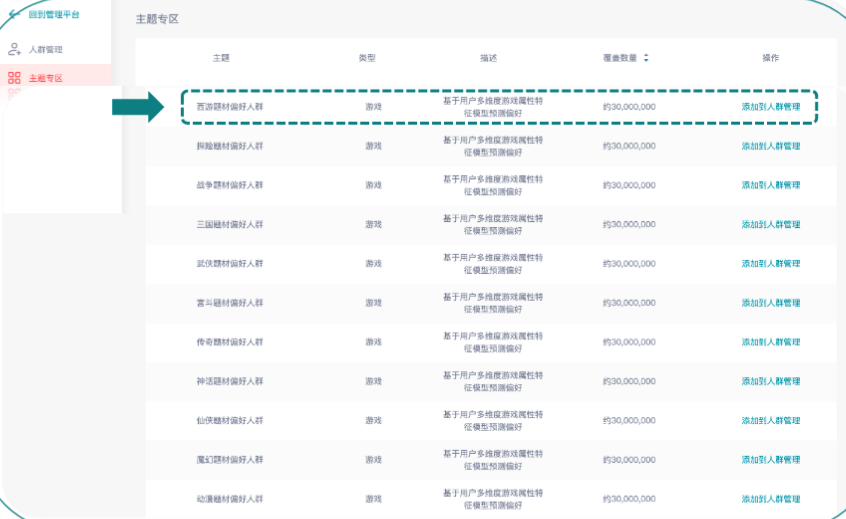
Task: Add 宫斗题材偏好人群 to 人群管理
Action: tap(770, 303)
